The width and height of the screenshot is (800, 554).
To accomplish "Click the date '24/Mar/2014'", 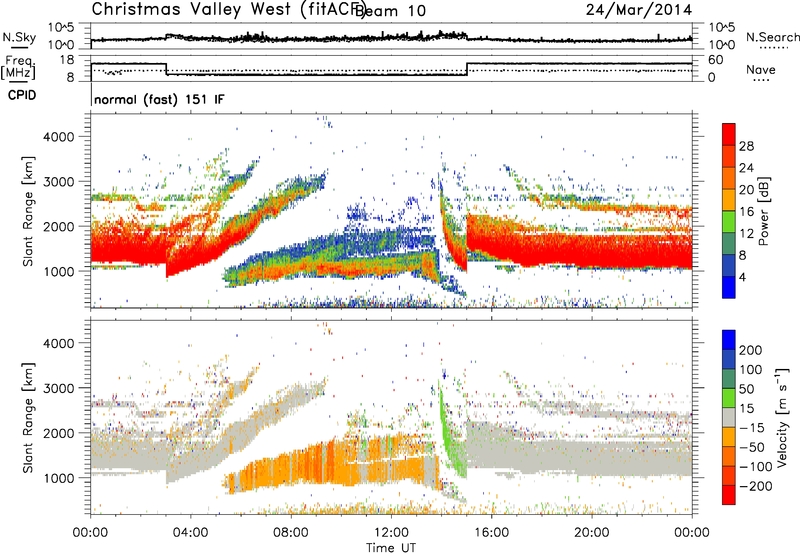I will coord(639,10).
